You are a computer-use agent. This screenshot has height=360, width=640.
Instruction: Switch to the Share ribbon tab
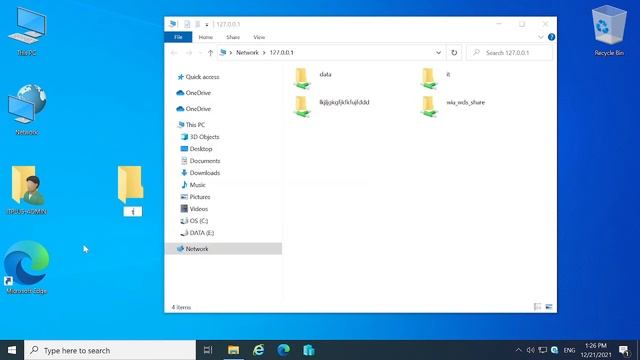click(x=233, y=37)
